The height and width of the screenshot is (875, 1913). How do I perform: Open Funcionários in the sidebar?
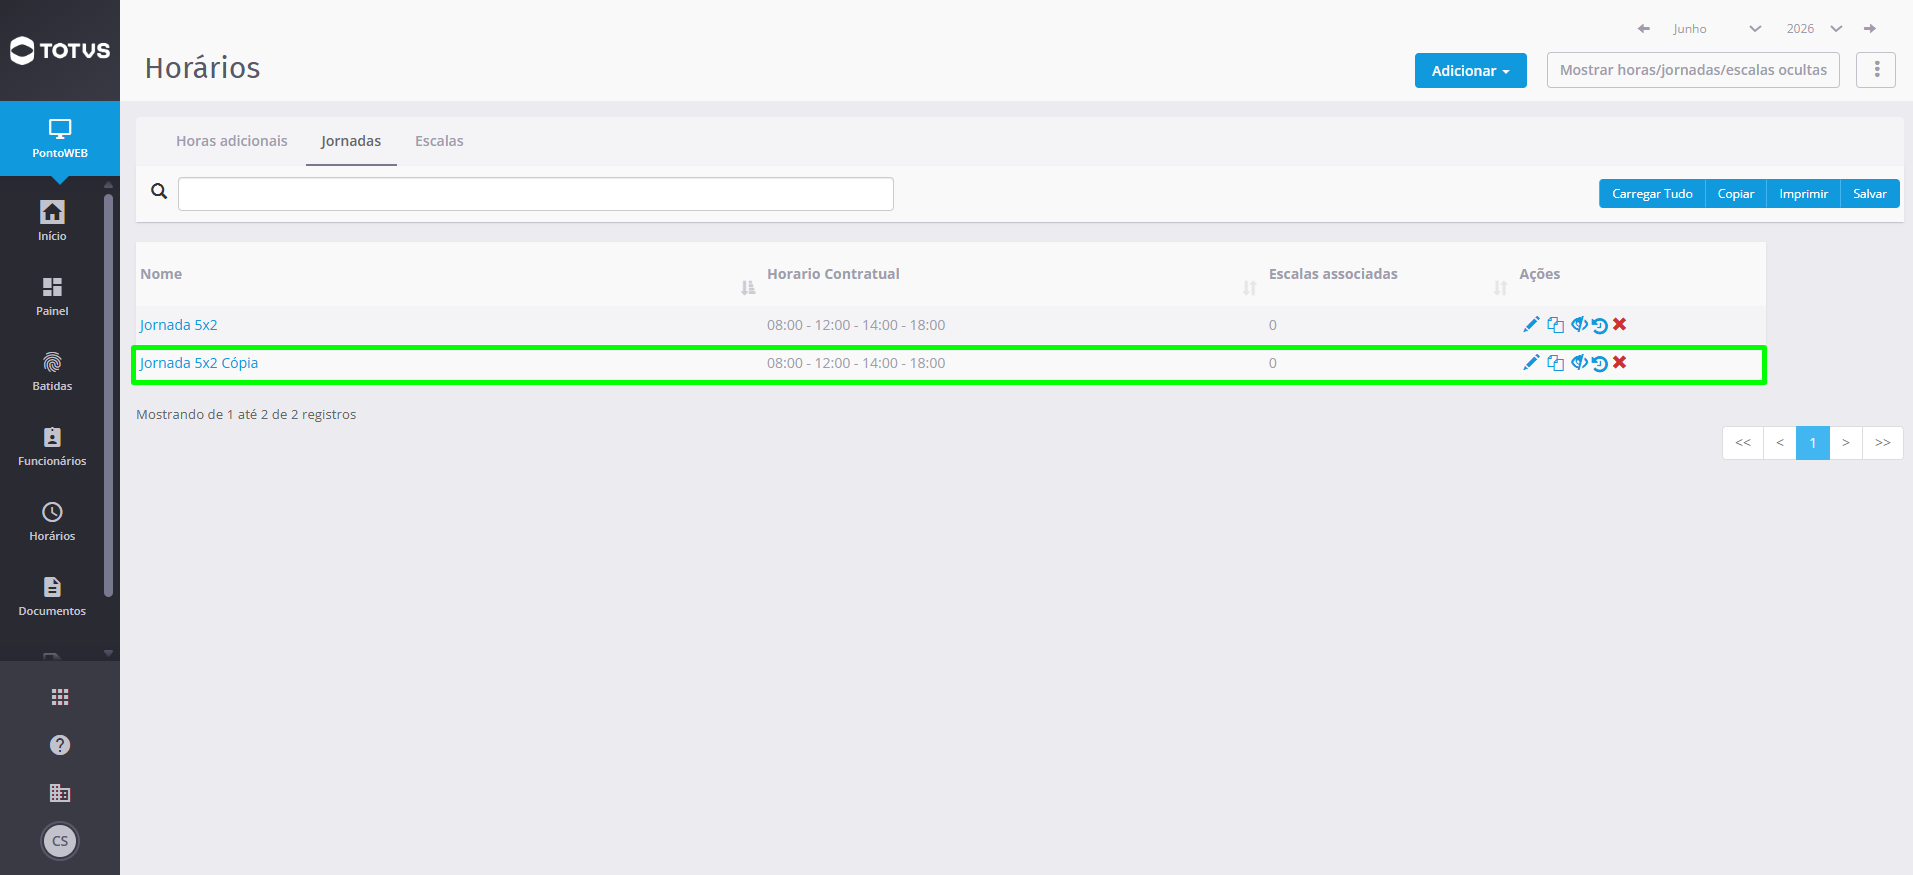click(52, 447)
